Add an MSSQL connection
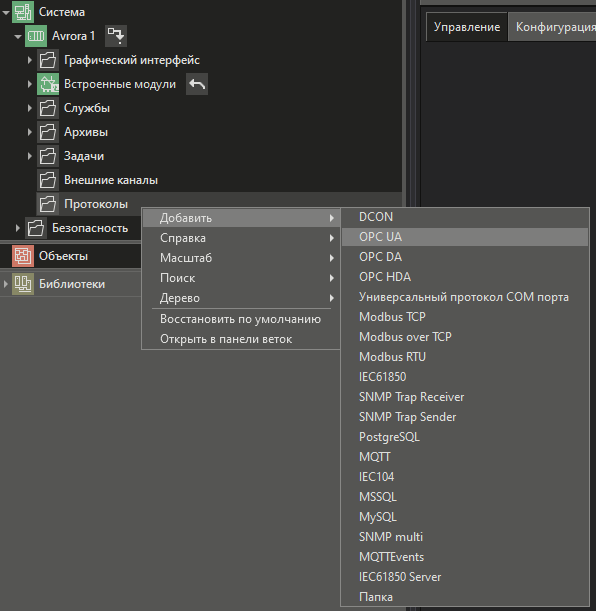Screen dimensions: 596x611 point(465,497)
